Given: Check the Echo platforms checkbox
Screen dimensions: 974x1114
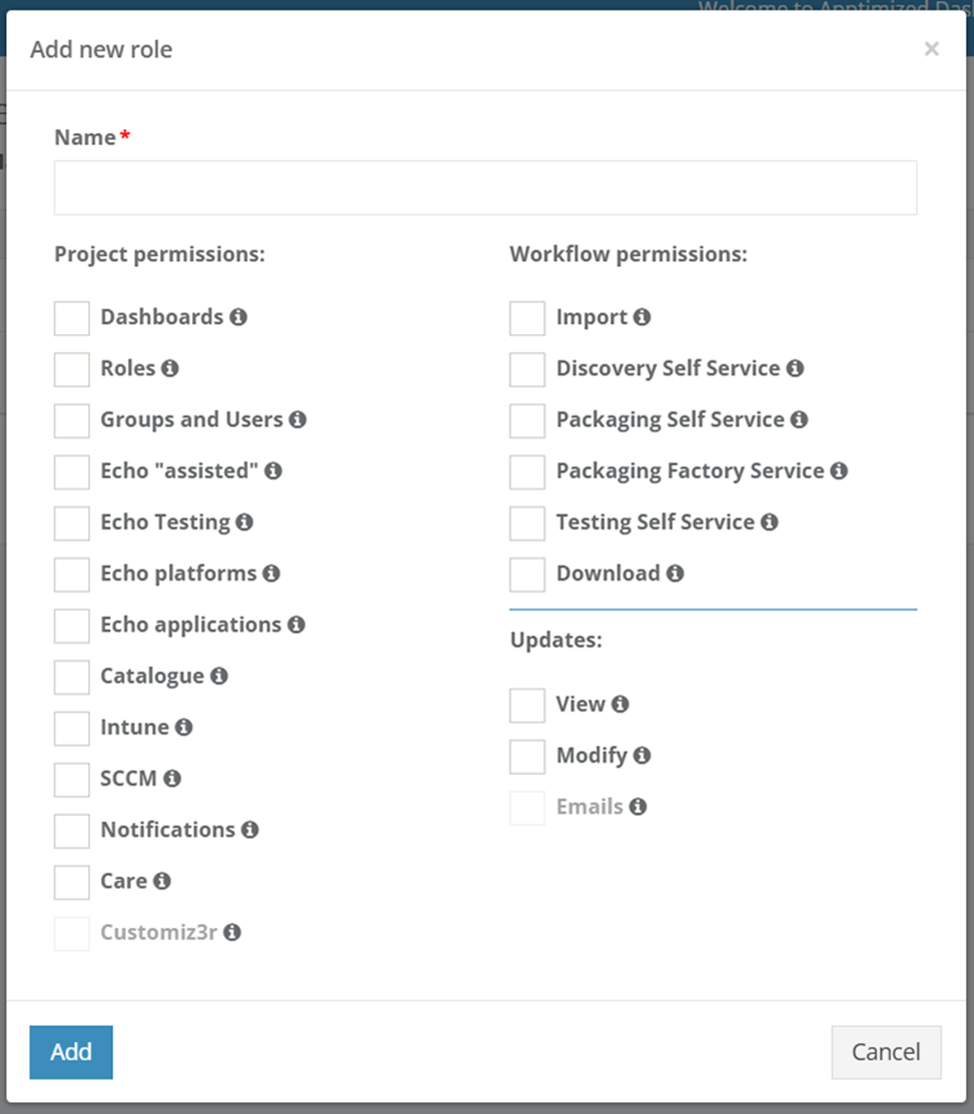Looking at the screenshot, I should pos(72,574).
